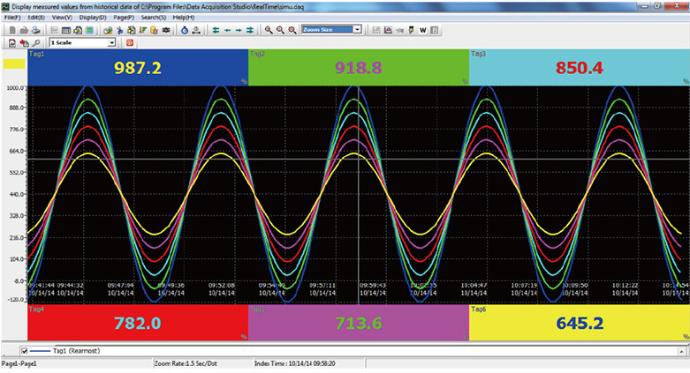
Task: Open the Search menu
Action: pyautogui.click(x=153, y=18)
